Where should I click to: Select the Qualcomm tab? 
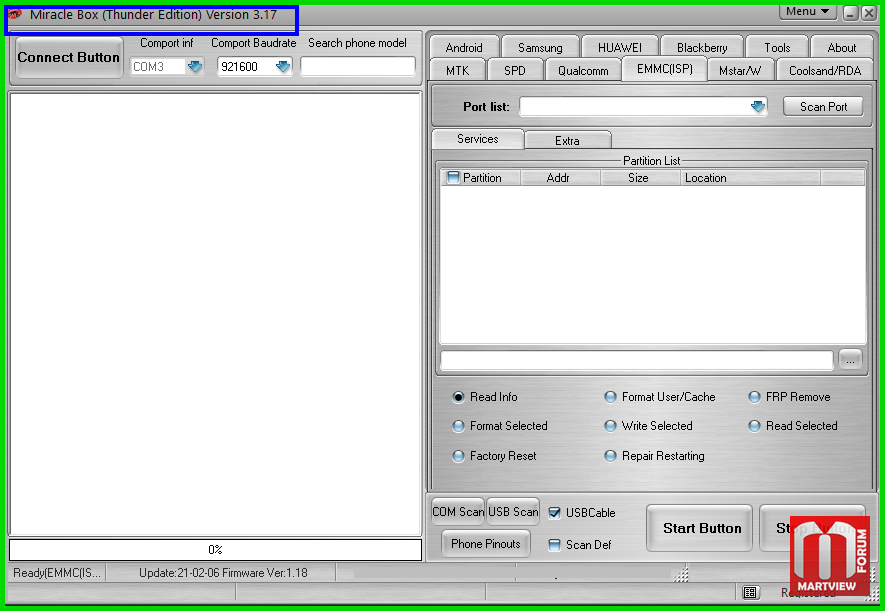tap(583, 71)
